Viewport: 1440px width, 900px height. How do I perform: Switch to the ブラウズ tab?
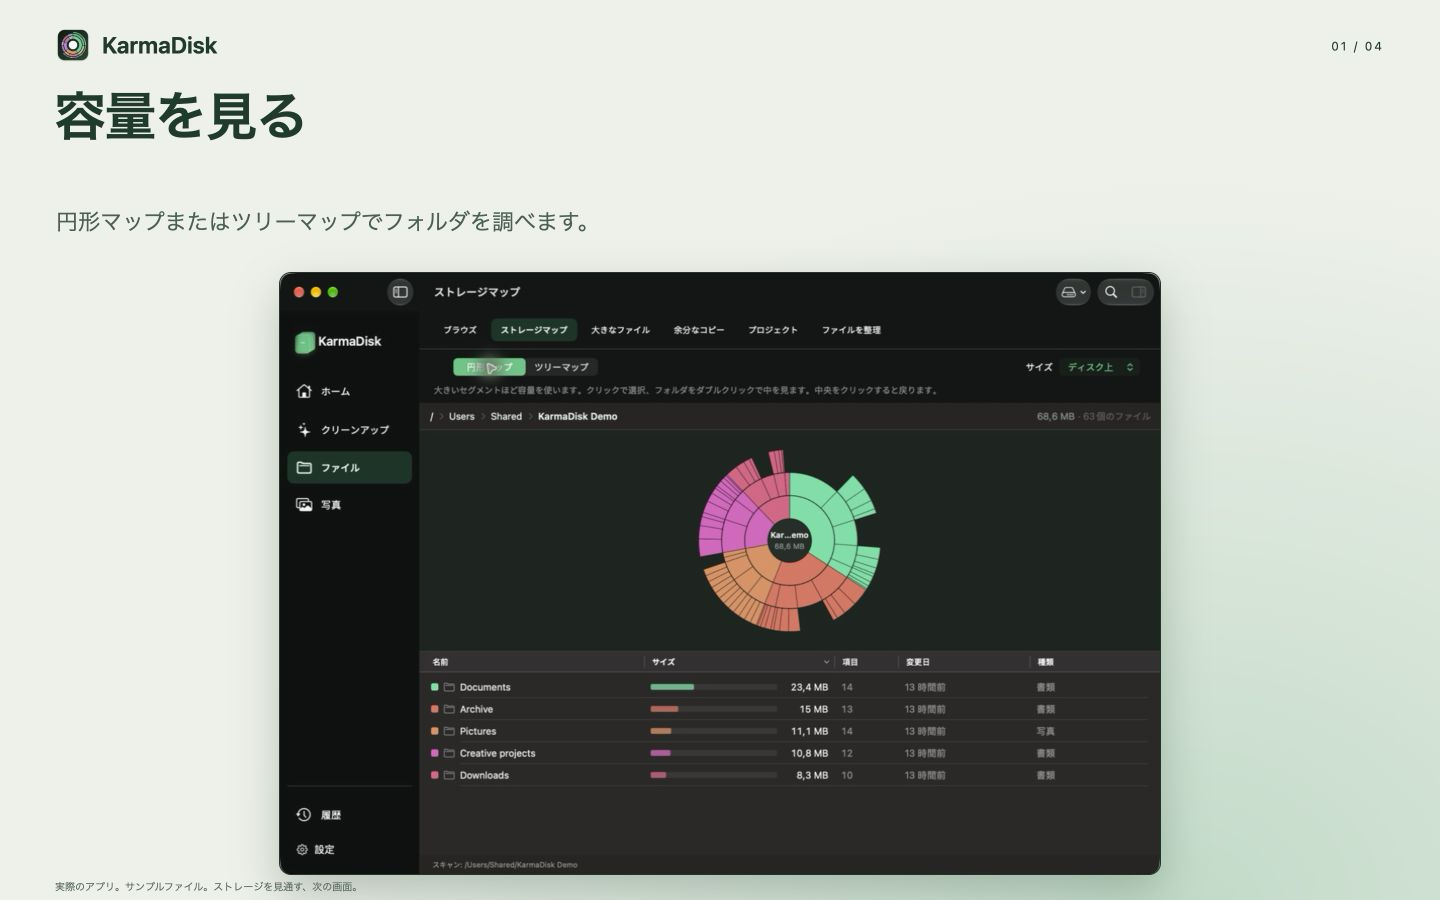(x=460, y=330)
